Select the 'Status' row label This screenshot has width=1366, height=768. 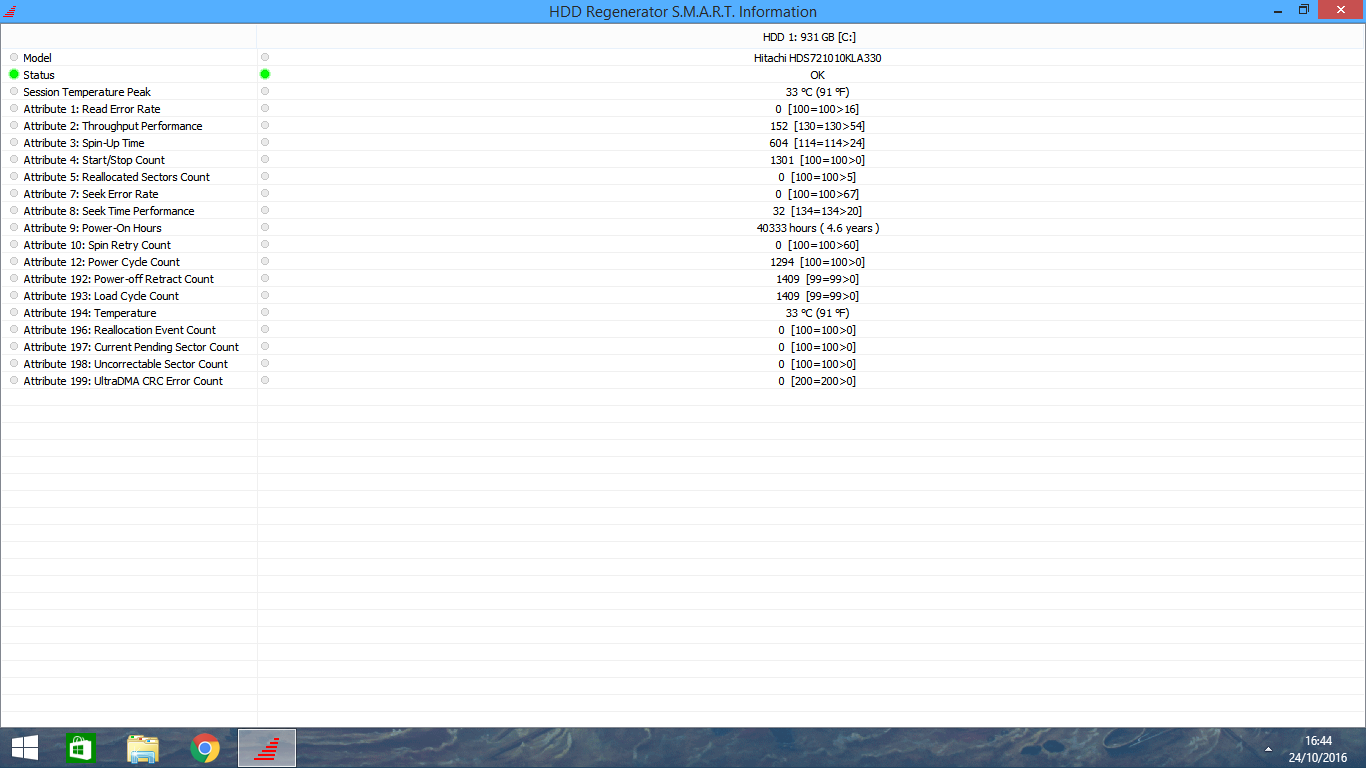[39, 75]
